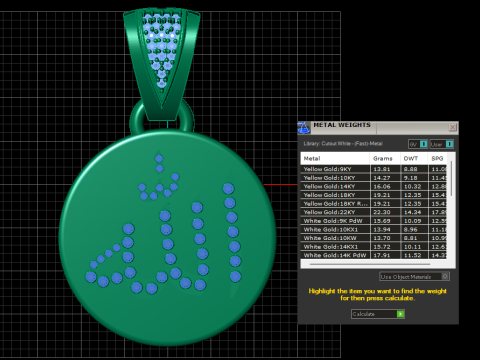Select the pendant bail with pavé stones
480x360 pixels.
pyautogui.click(x=162, y=63)
